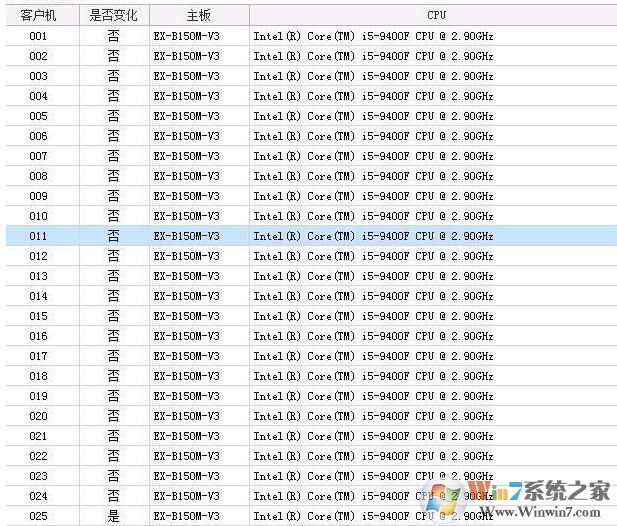Click the 是 change value in row 025
The height and width of the screenshot is (526, 617).
[113, 516]
